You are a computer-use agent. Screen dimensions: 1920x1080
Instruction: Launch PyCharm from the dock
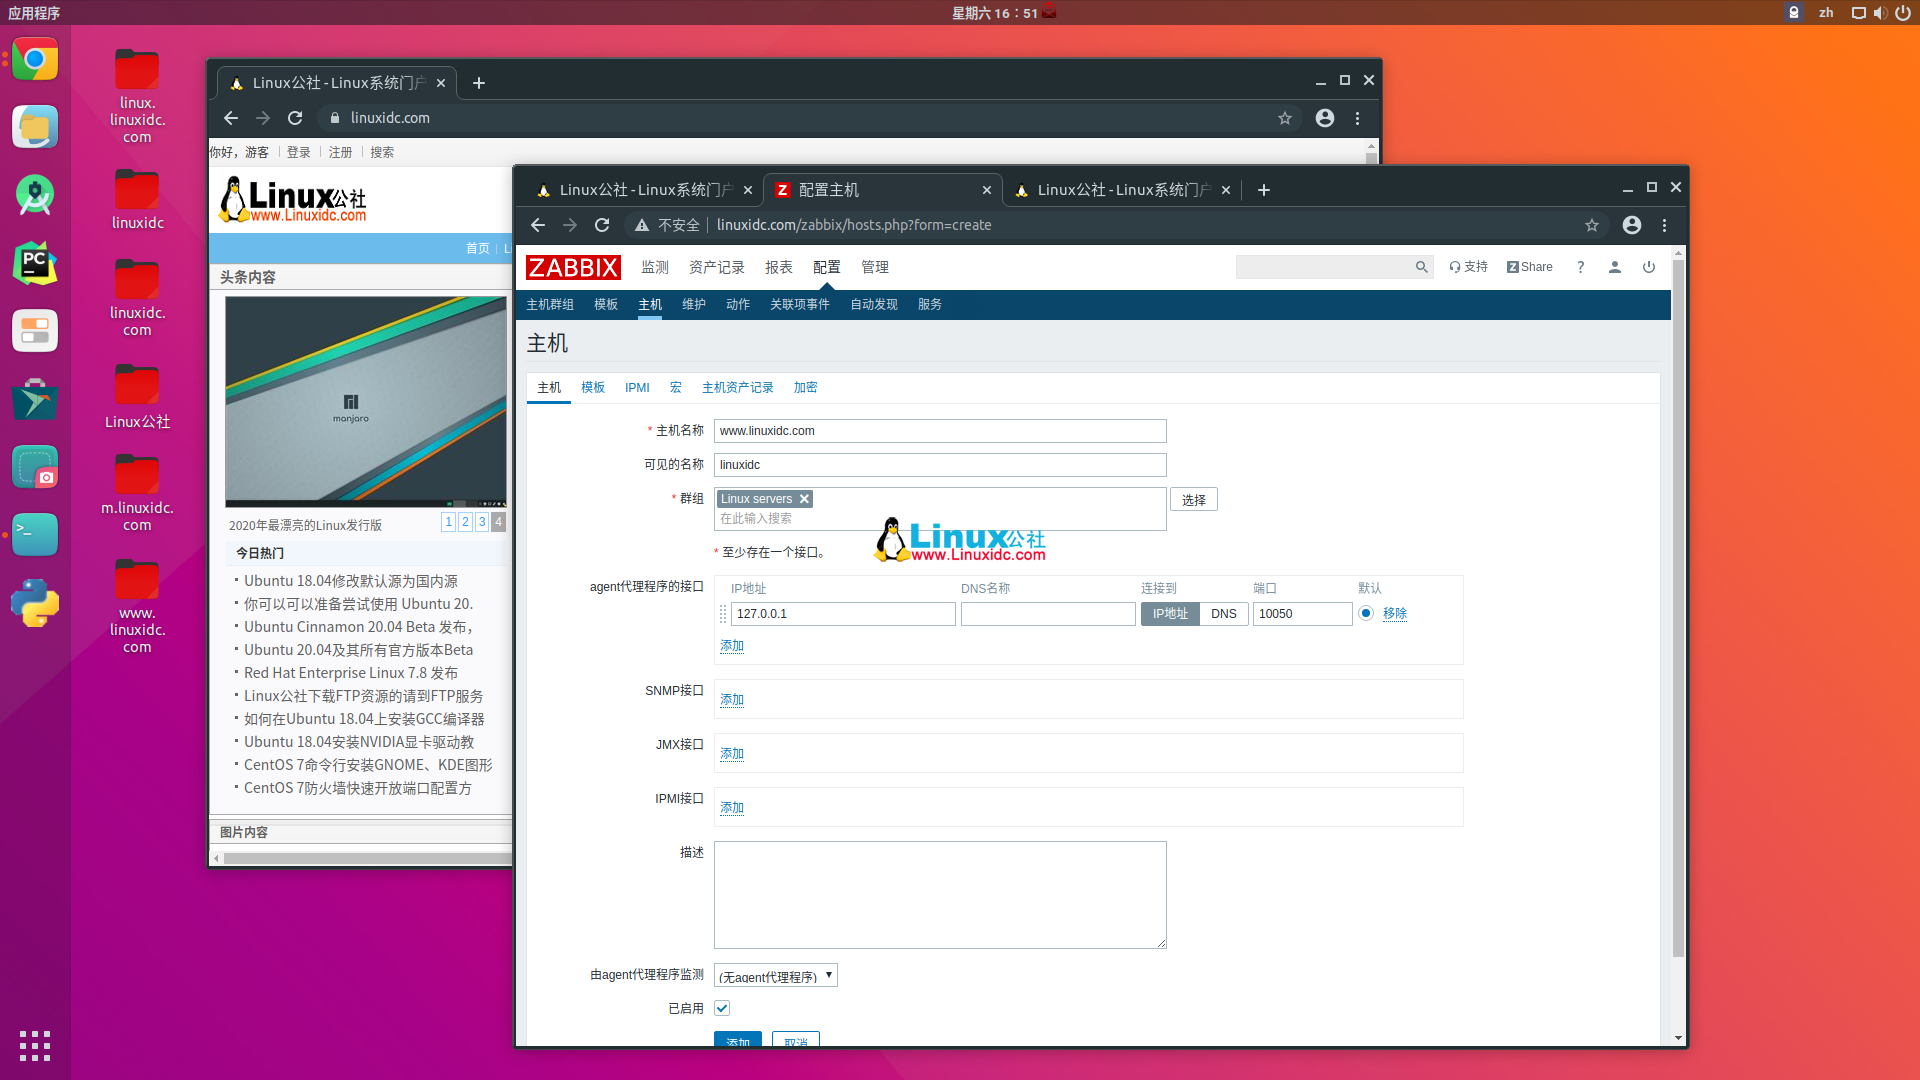[x=35, y=263]
